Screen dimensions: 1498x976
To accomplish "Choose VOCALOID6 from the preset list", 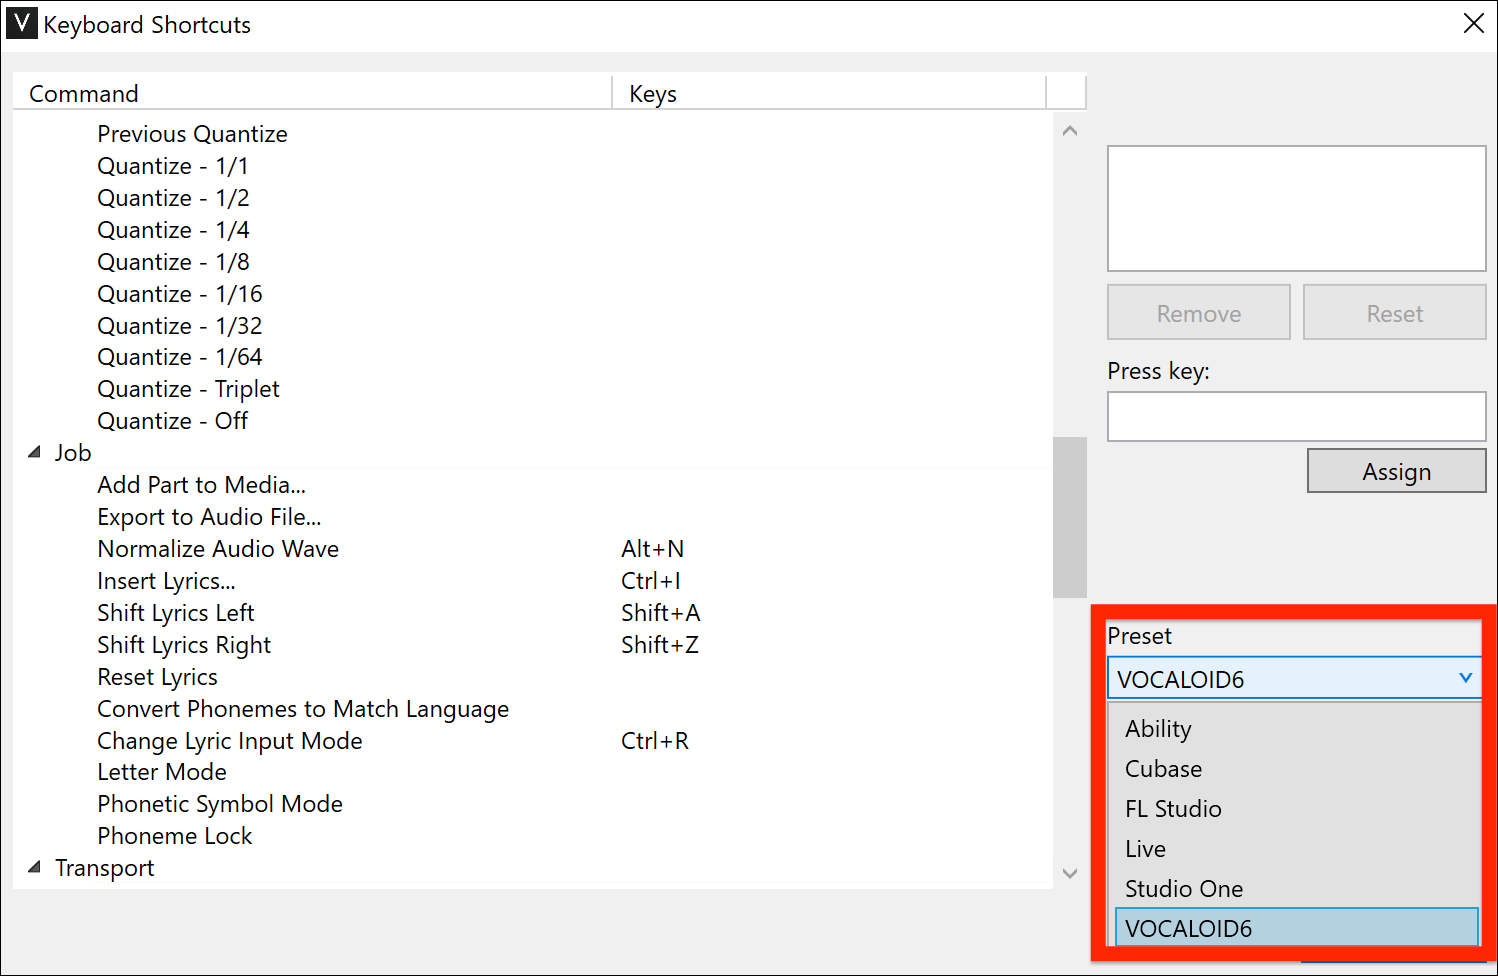I will (x=1189, y=927).
